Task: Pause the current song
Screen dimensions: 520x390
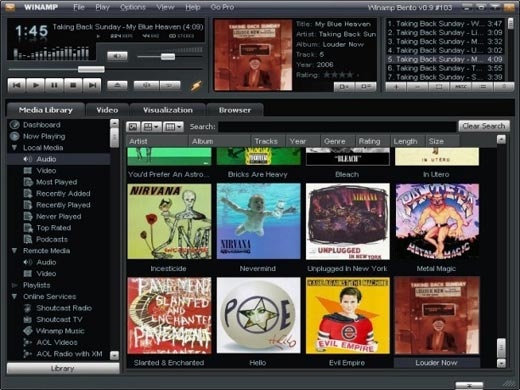Action: (54, 85)
